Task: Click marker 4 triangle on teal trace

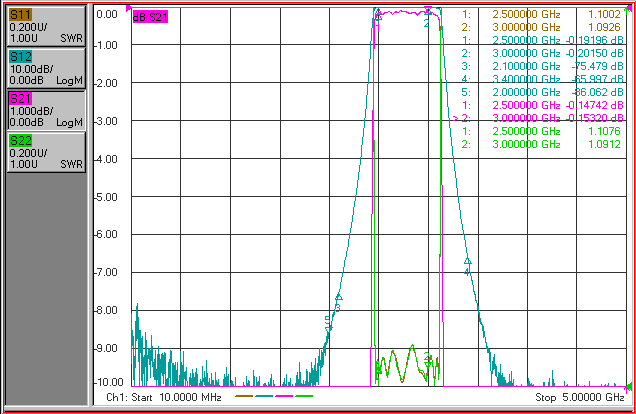Action: pyautogui.click(x=467, y=261)
